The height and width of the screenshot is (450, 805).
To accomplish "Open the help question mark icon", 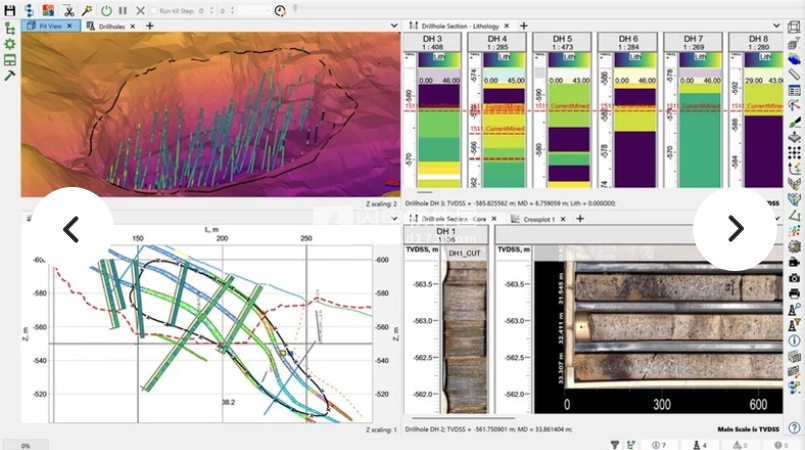I will [794, 427].
